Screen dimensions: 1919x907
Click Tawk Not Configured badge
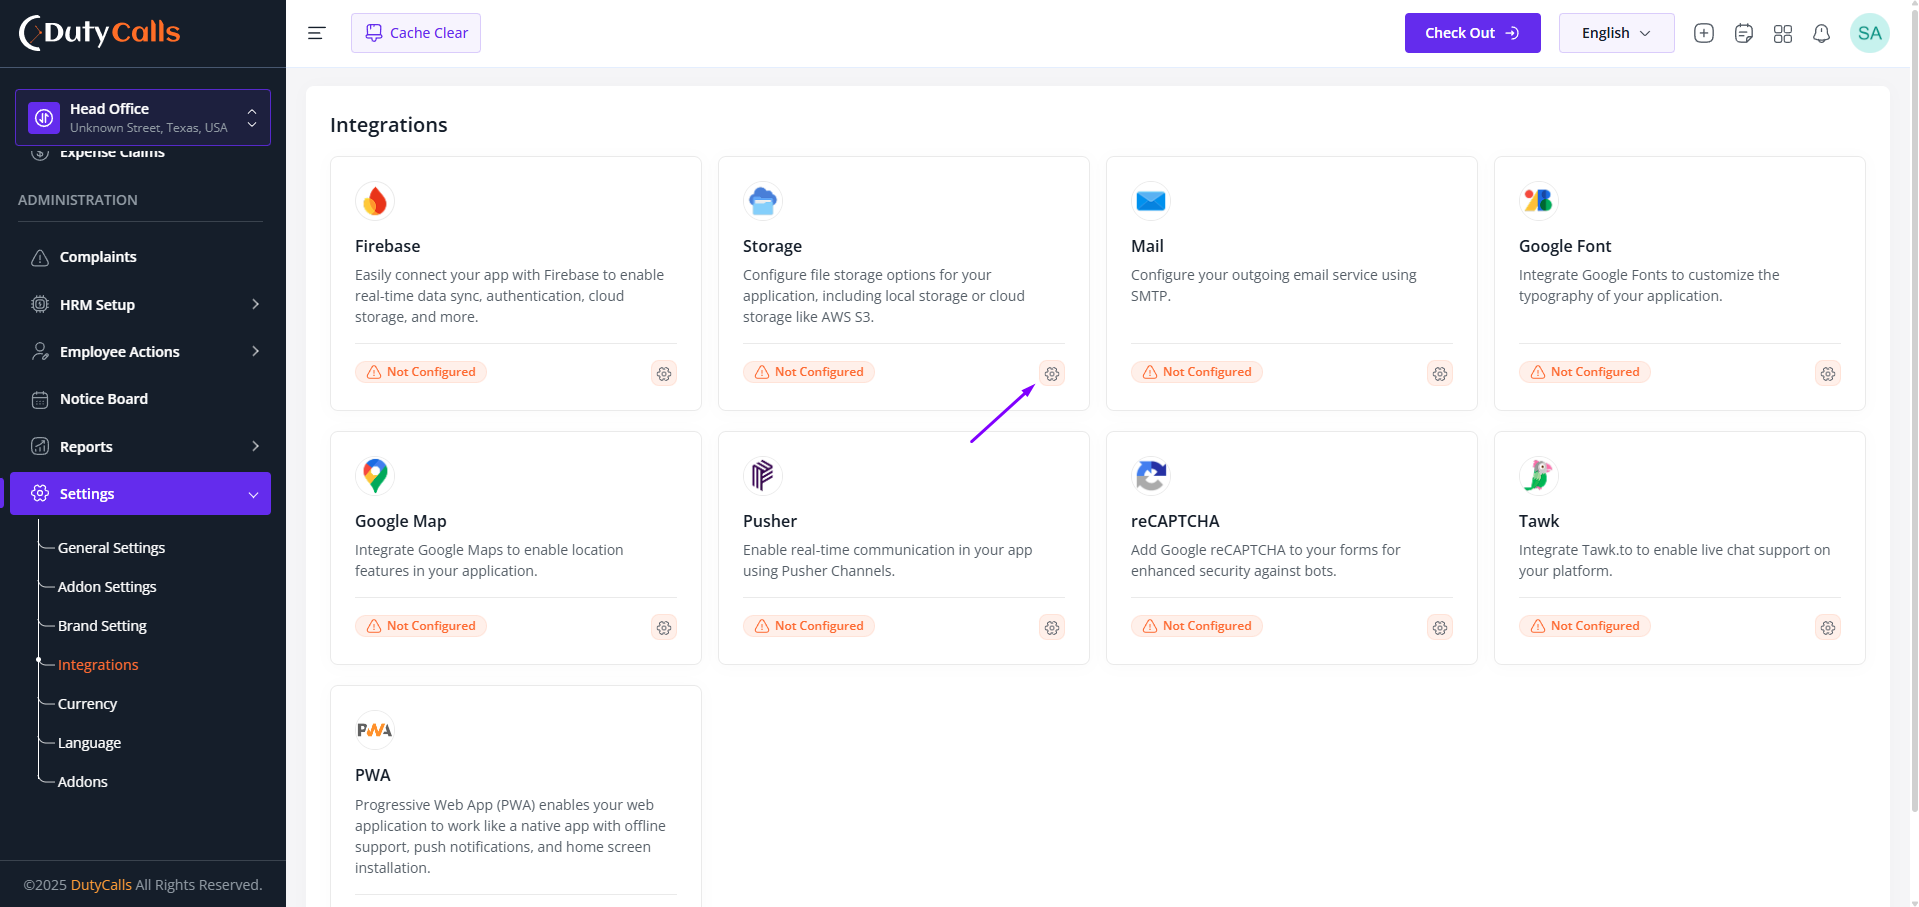pos(1585,626)
